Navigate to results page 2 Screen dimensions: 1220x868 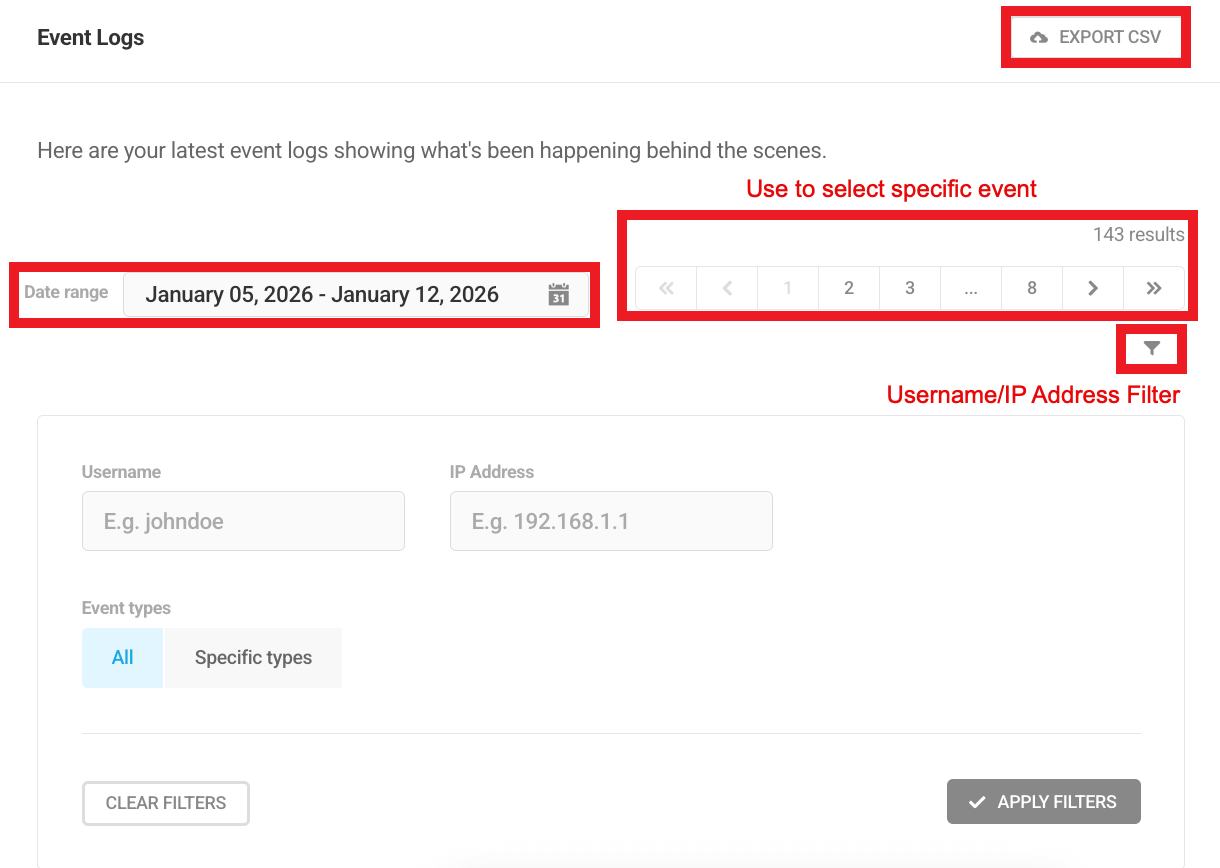[x=848, y=288]
